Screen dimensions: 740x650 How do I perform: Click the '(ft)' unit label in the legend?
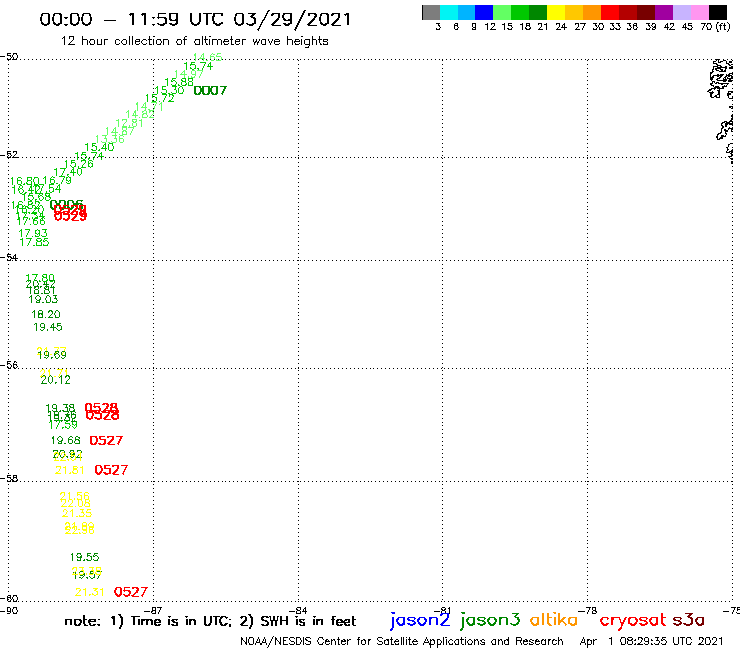click(x=723, y=26)
